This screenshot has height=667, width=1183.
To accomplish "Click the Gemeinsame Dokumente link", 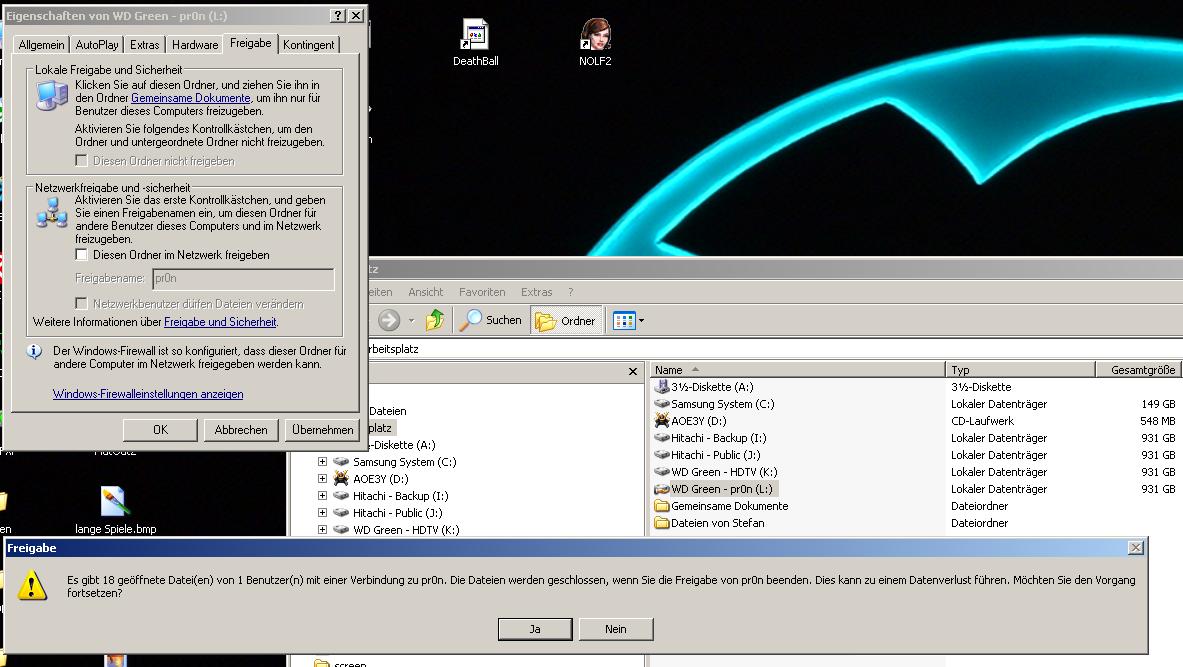I will pos(190,98).
